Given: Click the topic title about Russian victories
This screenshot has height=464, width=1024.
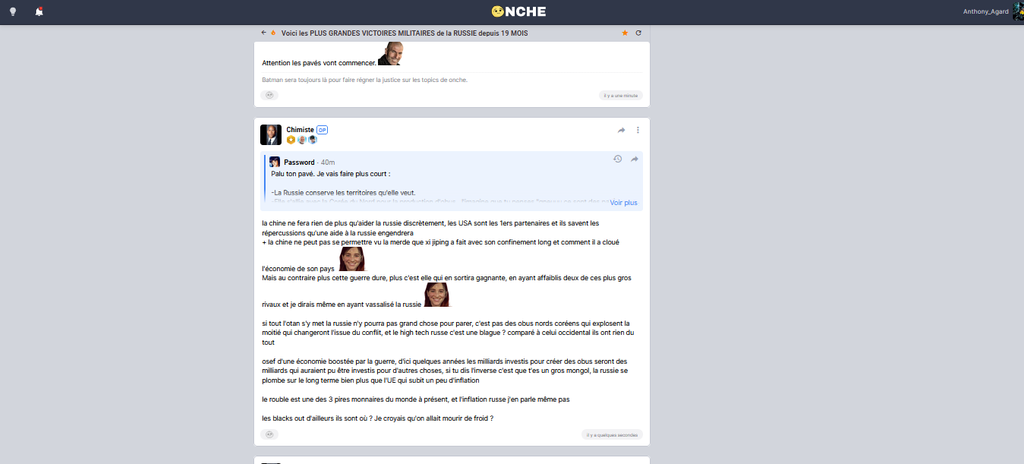Looking at the screenshot, I should coord(404,33).
